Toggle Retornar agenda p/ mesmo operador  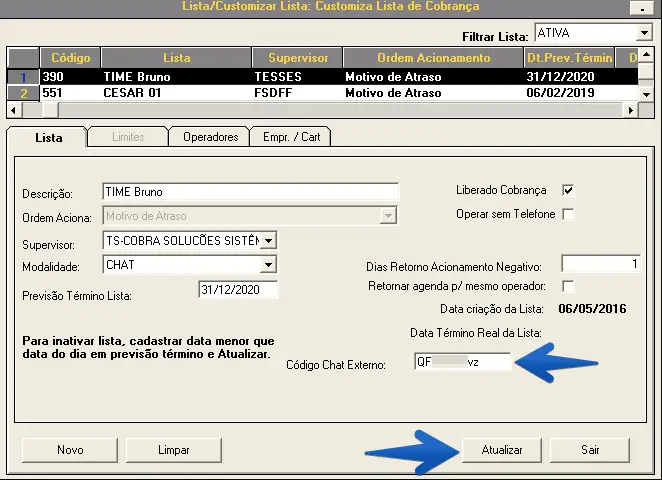[568, 286]
